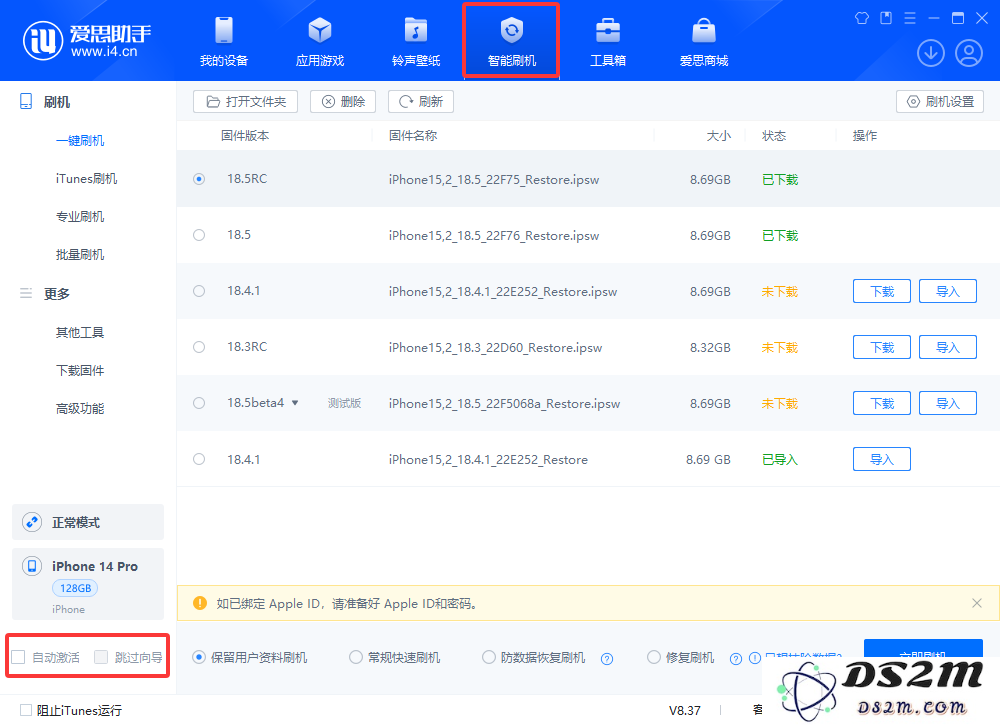Viewport: 1000px width, 725px height.
Task: Open 高级功能 in the sidebar
Action: 80,409
